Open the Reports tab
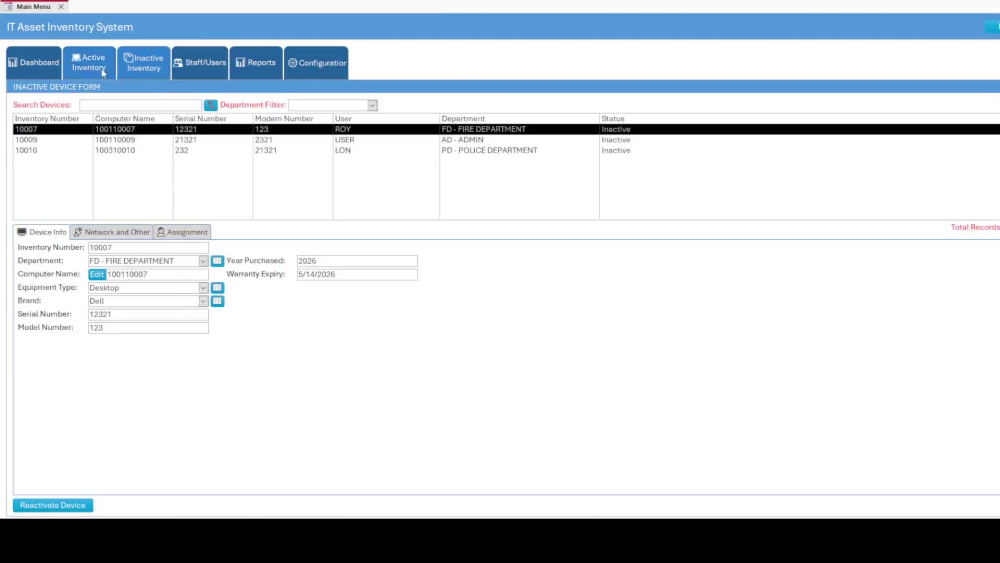 click(256, 62)
